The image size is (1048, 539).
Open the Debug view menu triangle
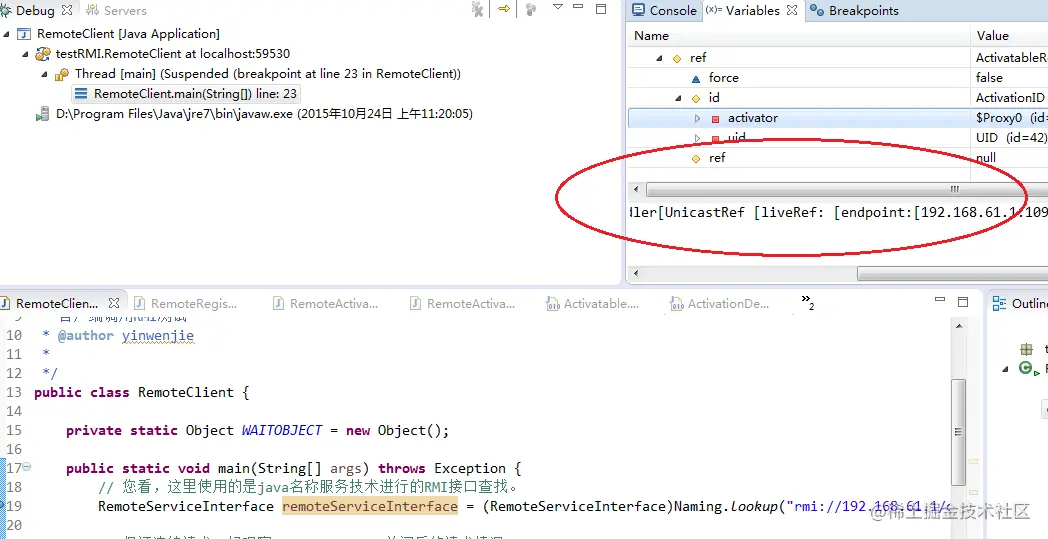pyautogui.click(x=558, y=7)
